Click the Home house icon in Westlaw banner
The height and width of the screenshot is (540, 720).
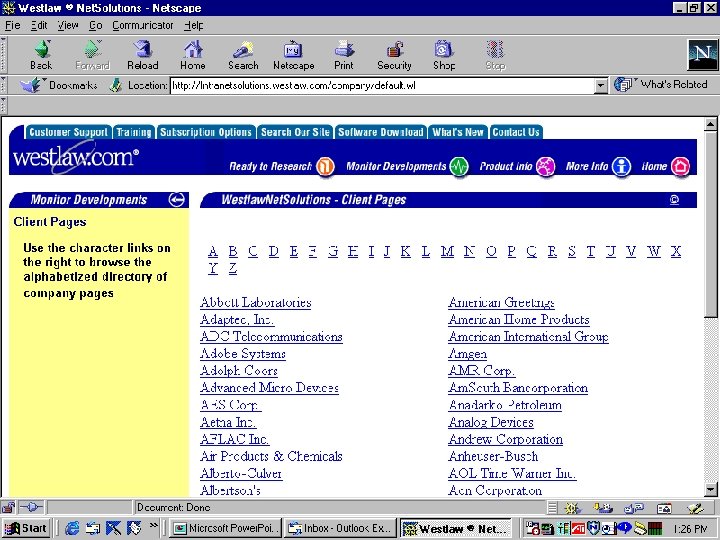(x=680, y=166)
